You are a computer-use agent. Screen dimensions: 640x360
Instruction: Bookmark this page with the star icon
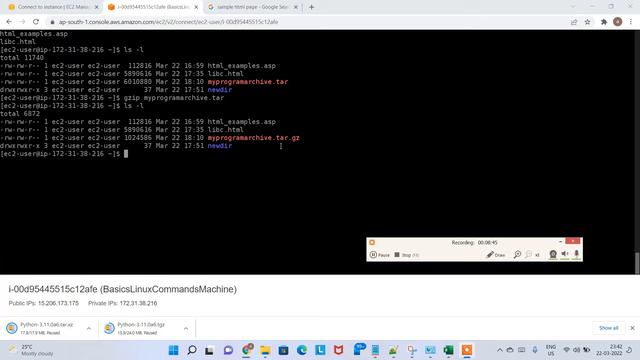coord(588,22)
